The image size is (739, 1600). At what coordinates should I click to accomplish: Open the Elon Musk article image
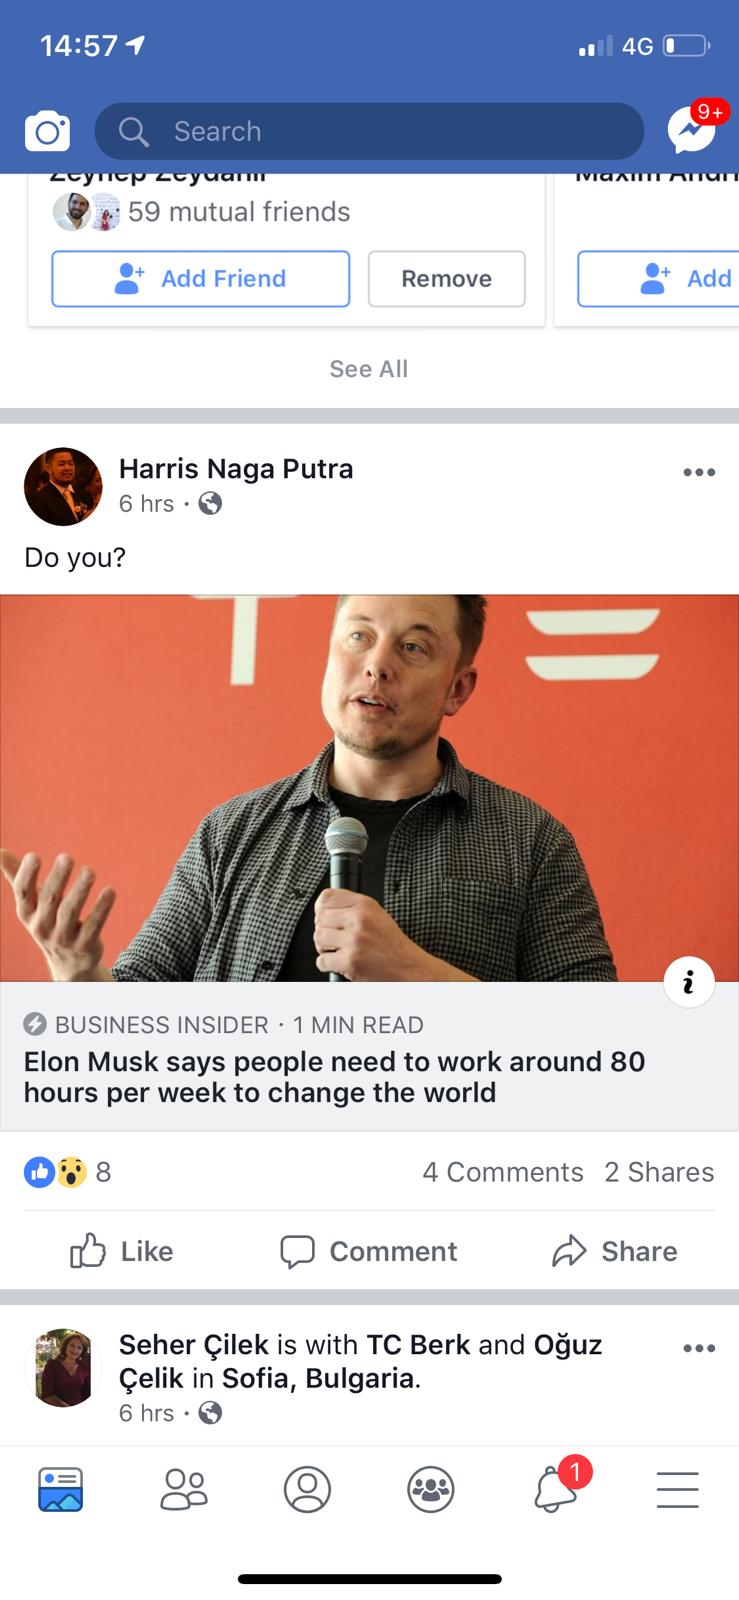(x=369, y=788)
